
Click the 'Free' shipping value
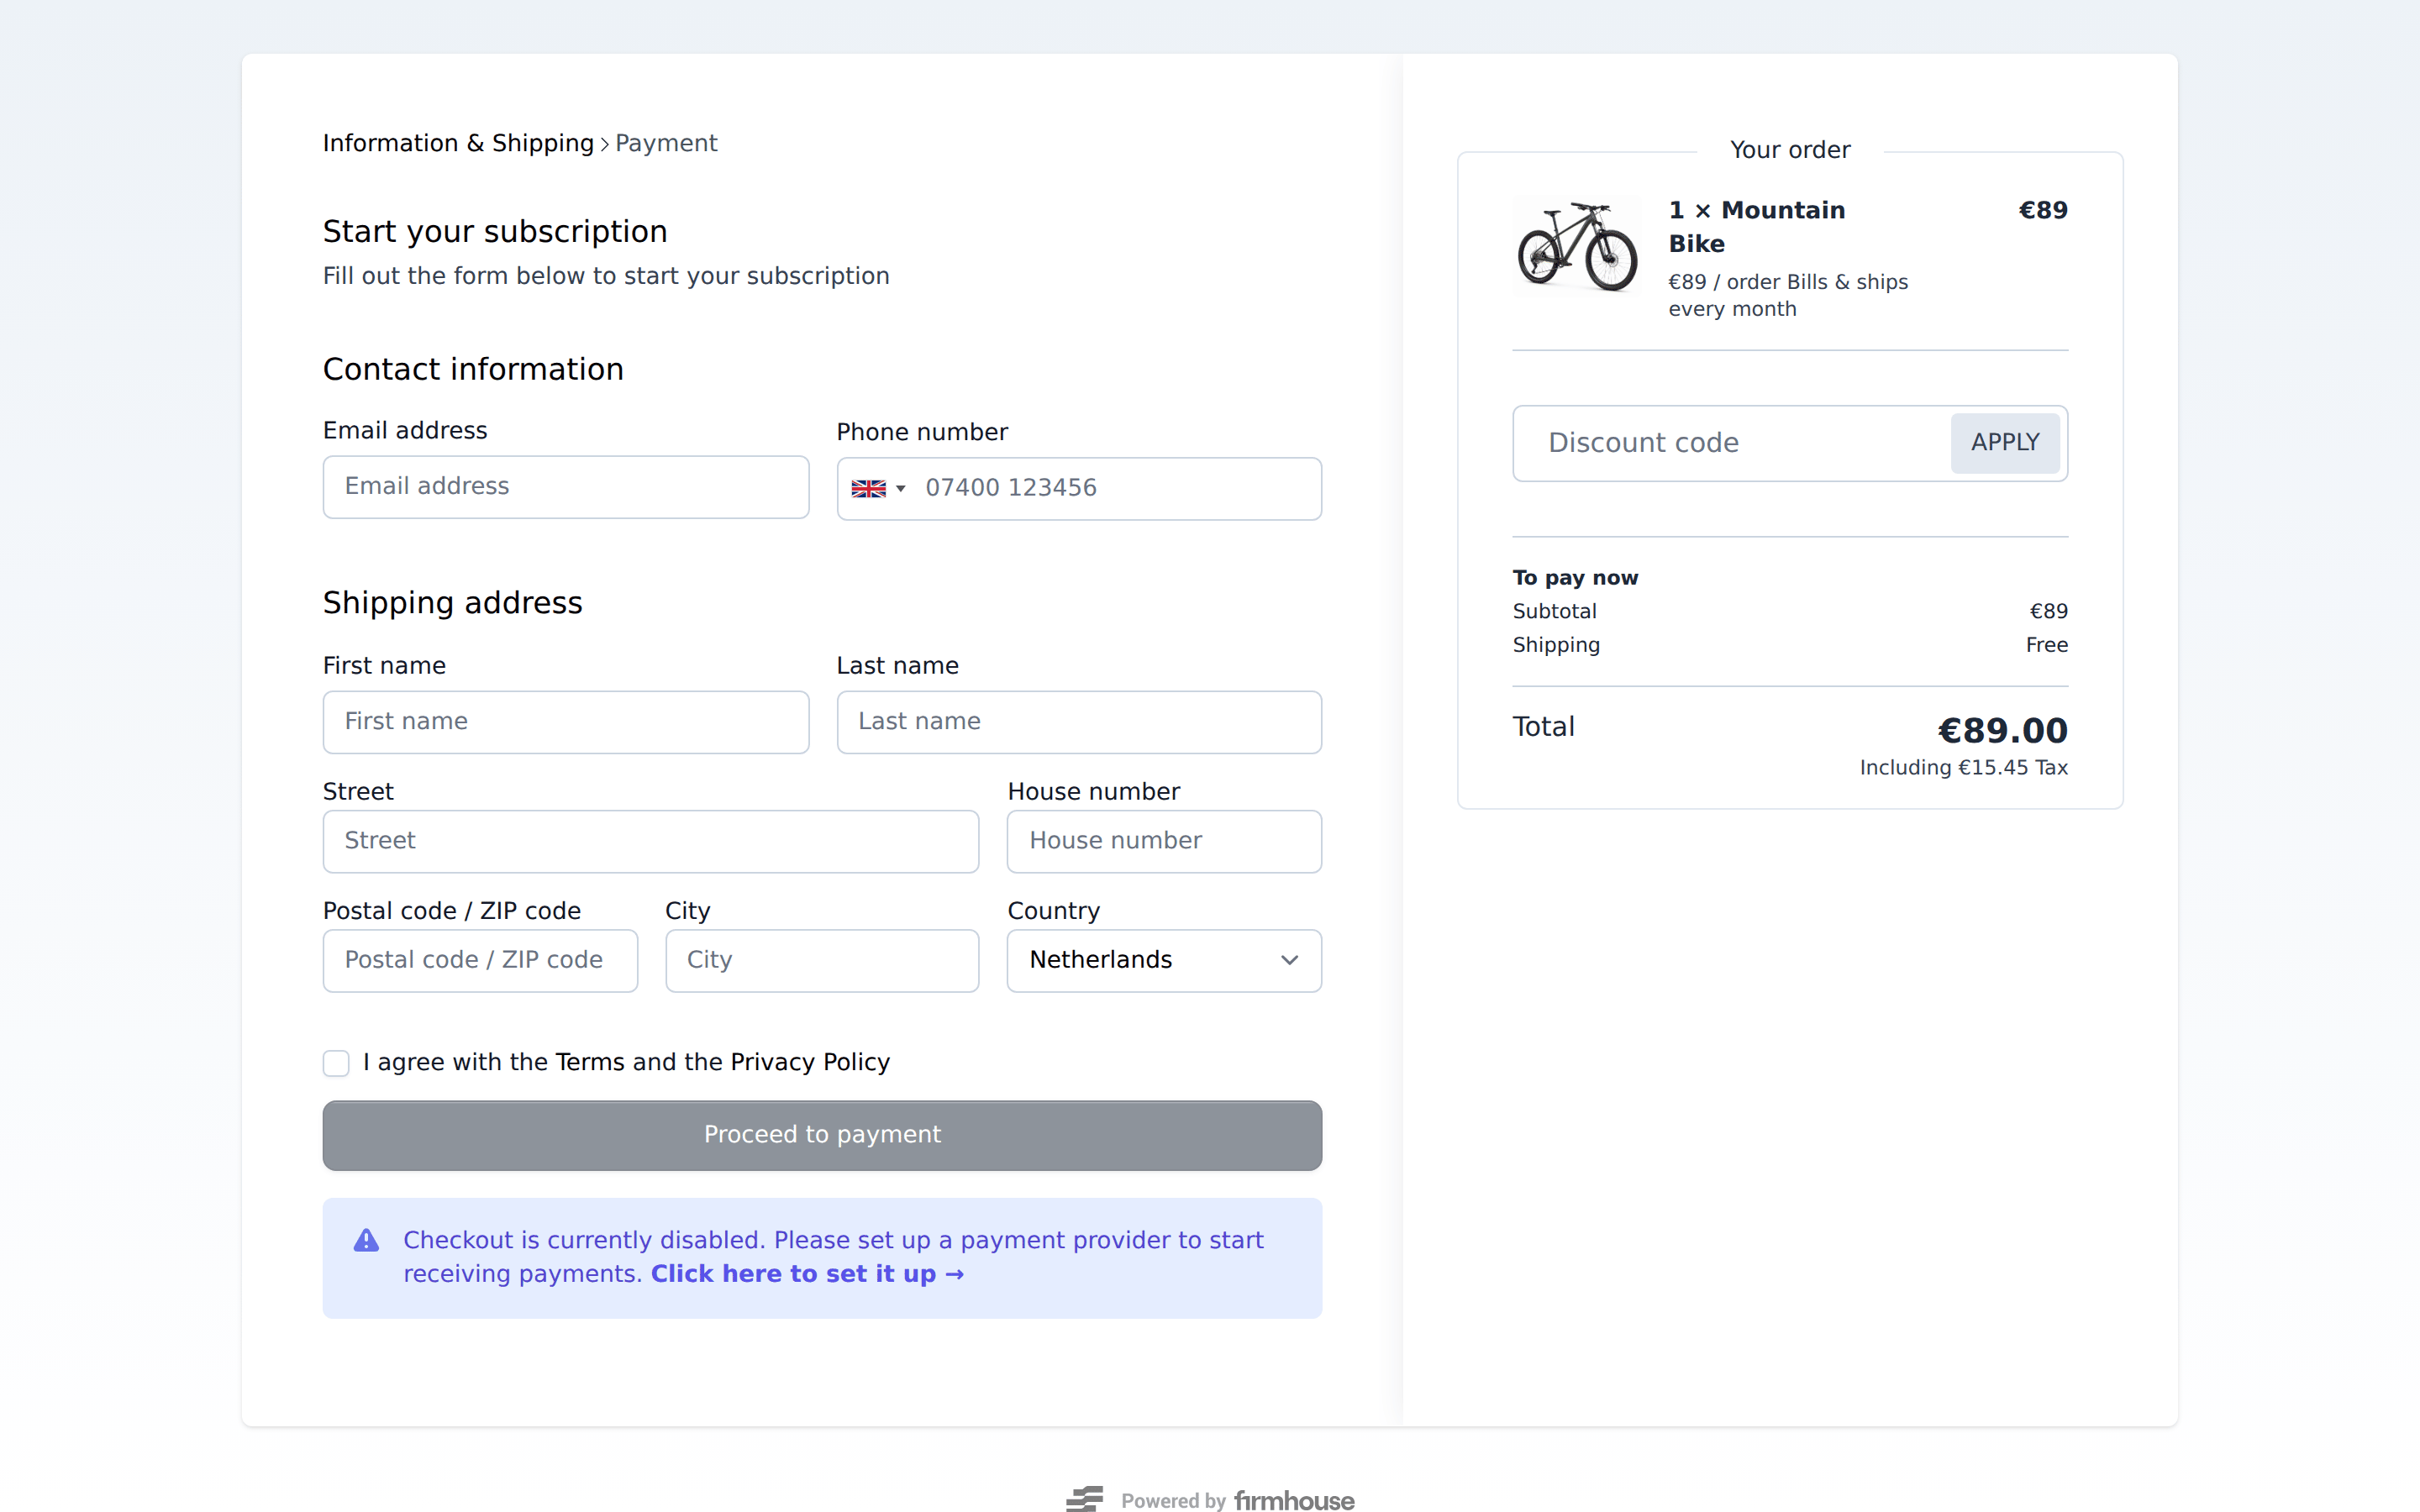pyautogui.click(x=2046, y=645)
